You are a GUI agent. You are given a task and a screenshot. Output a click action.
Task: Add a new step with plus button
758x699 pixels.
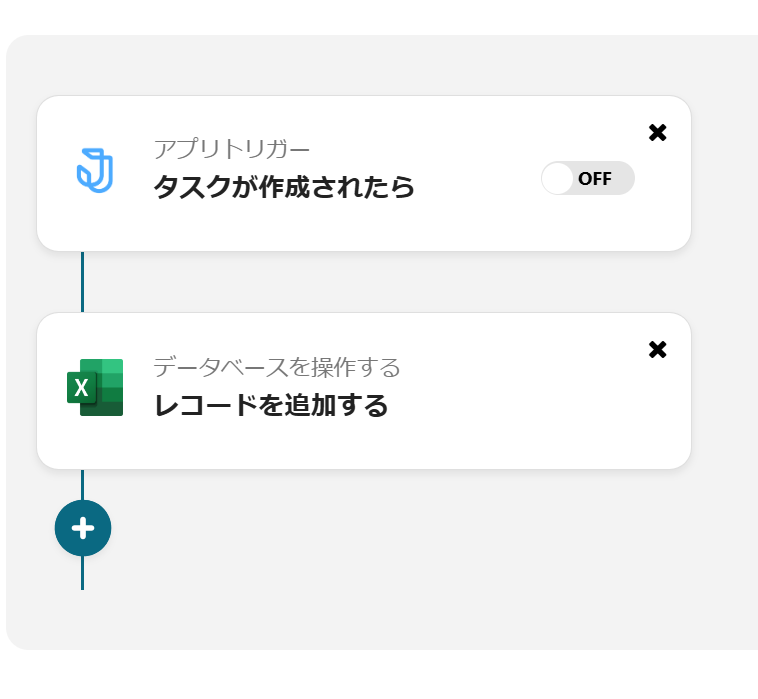(83, 528)
